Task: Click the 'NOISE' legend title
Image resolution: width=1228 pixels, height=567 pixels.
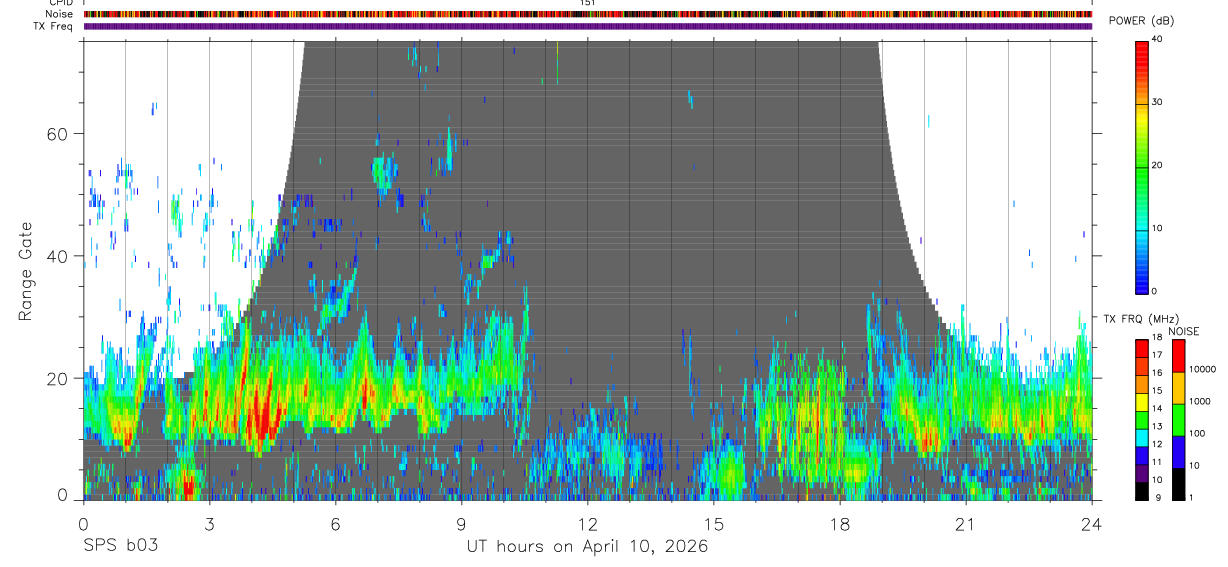Action: coord(1183,332)
